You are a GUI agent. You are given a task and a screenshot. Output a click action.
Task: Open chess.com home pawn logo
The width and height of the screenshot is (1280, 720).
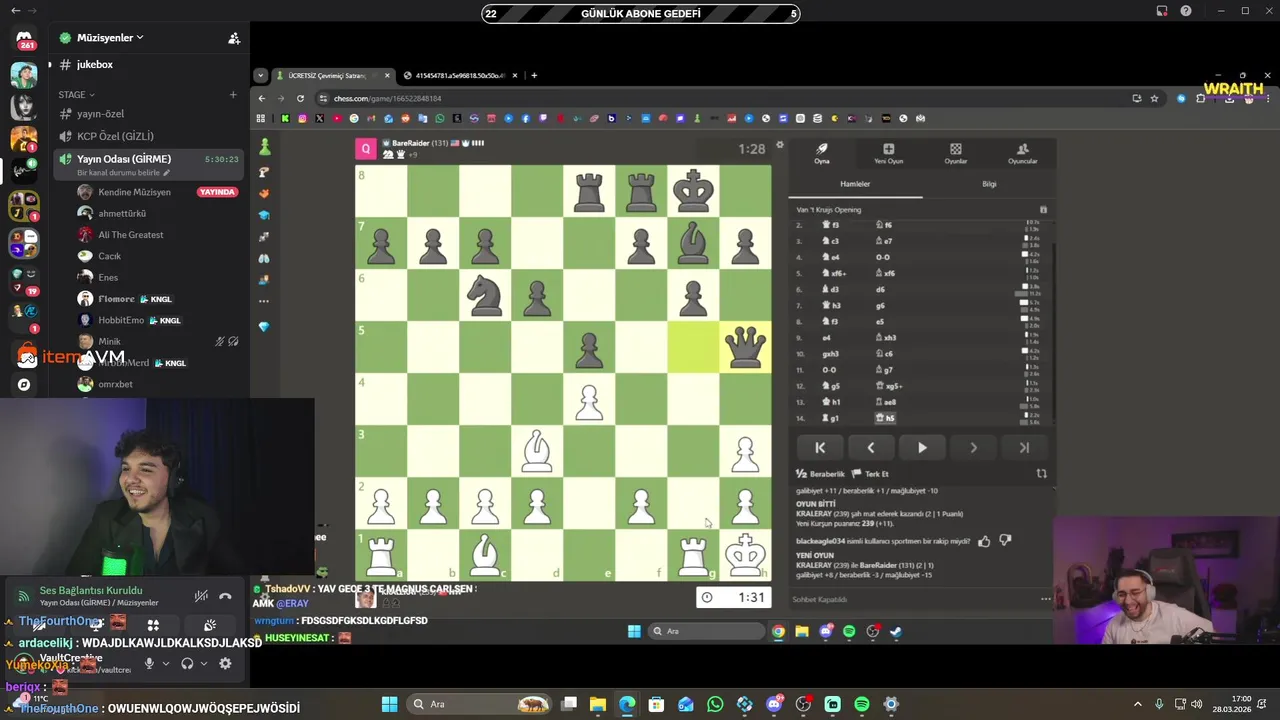point(264,147)
